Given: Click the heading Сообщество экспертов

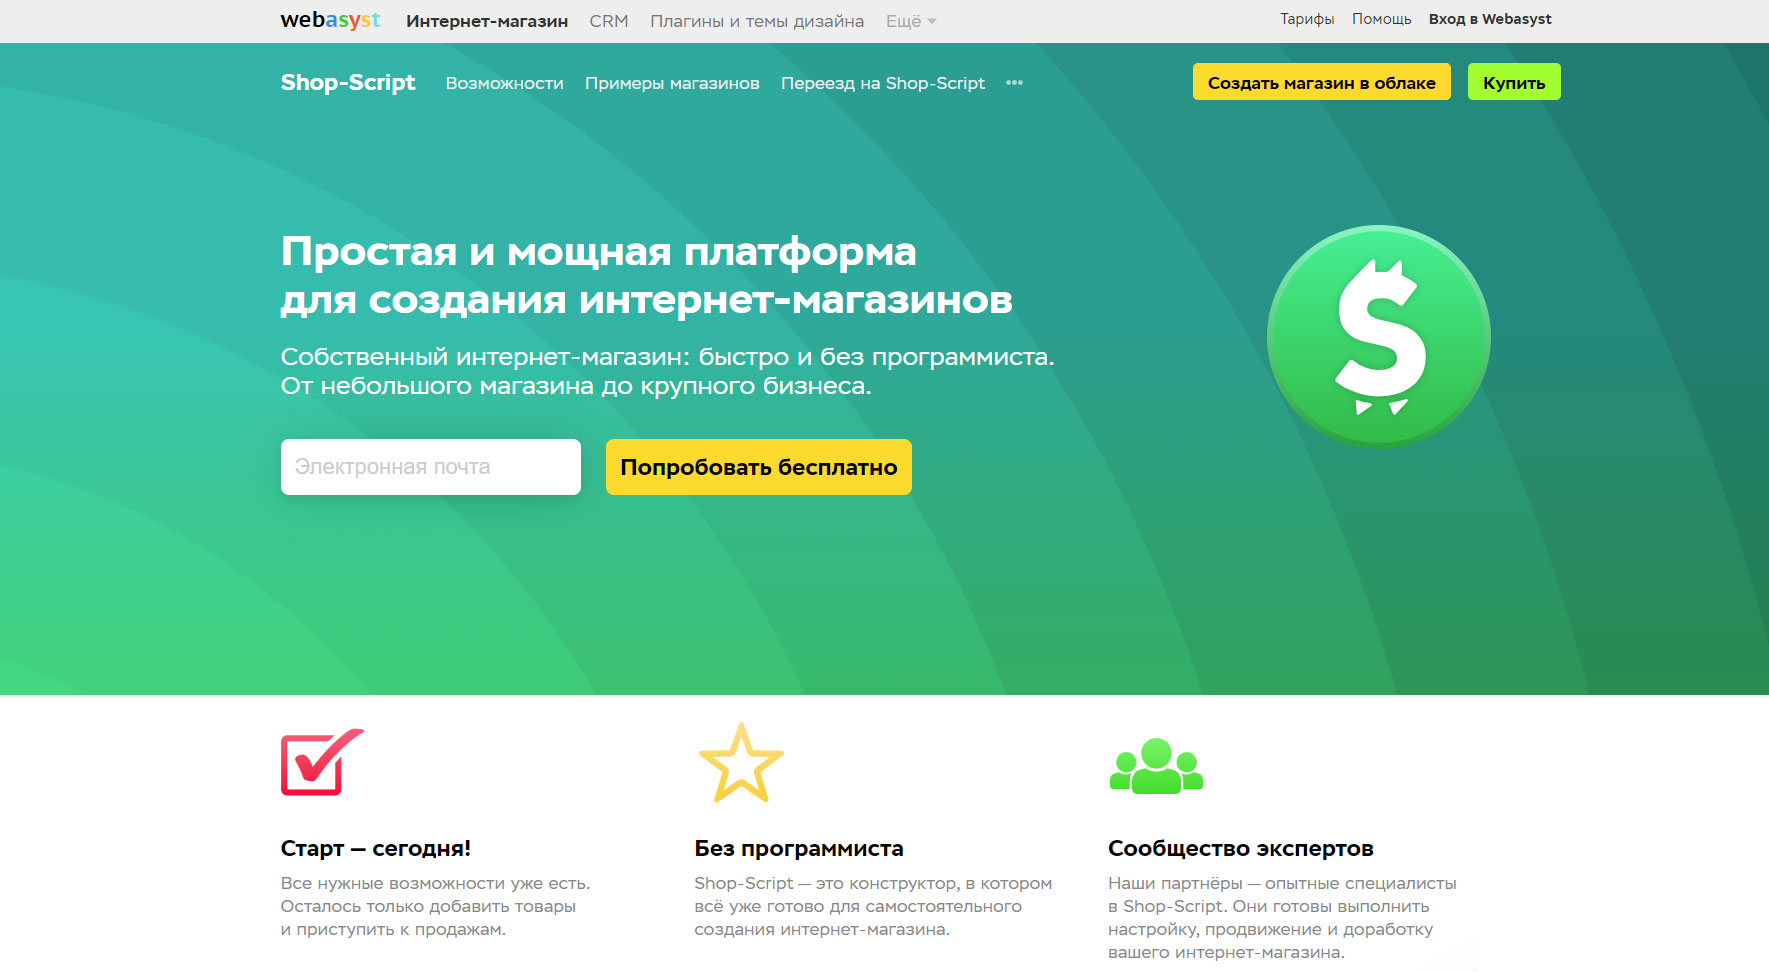Looking at the screenshot, I should tap(1241, 848).
